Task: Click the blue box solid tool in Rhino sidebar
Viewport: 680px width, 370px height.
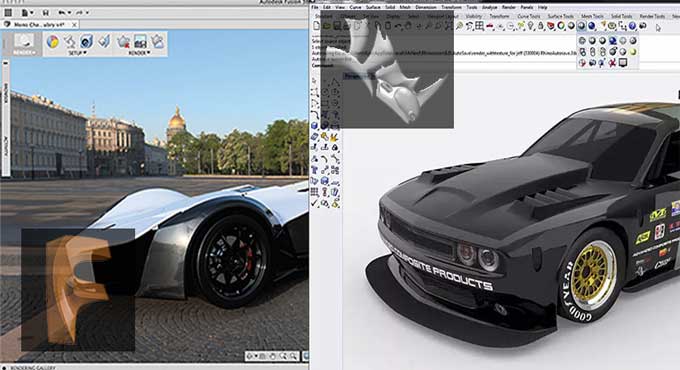Action: coord(314,126)
